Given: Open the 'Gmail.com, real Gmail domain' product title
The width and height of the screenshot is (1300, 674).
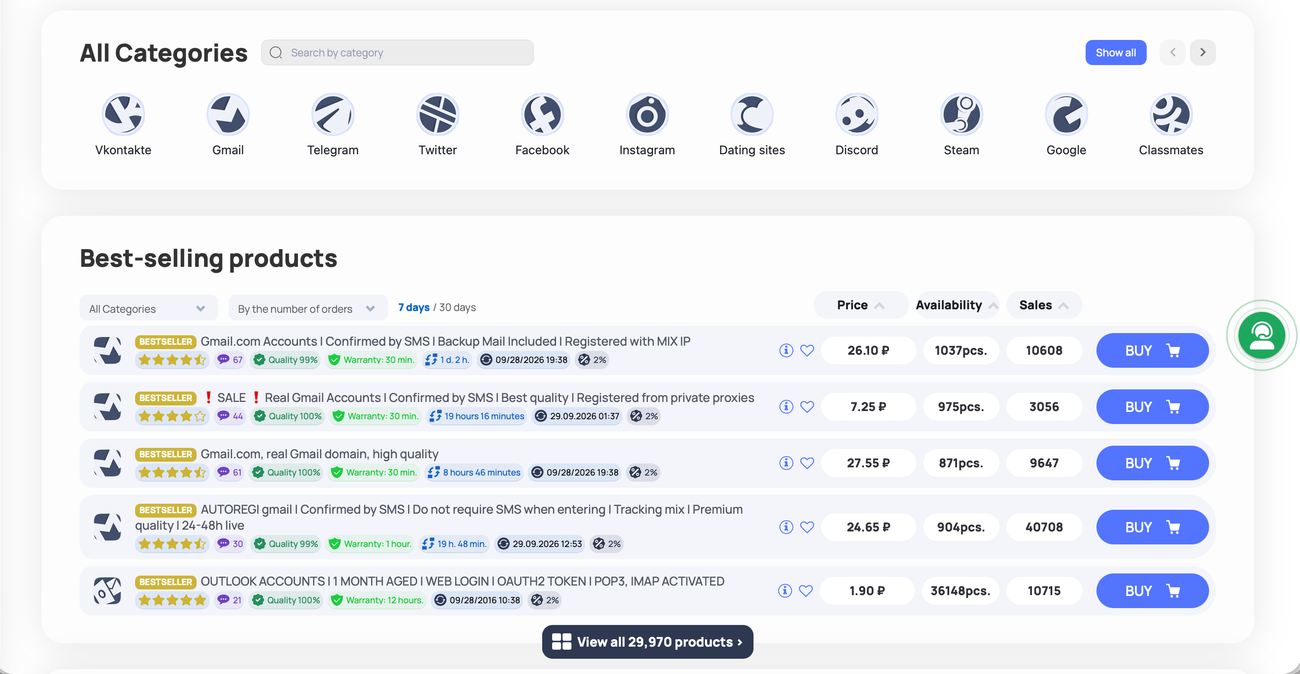Looking at the screenshot, I should tap(320, 454).
